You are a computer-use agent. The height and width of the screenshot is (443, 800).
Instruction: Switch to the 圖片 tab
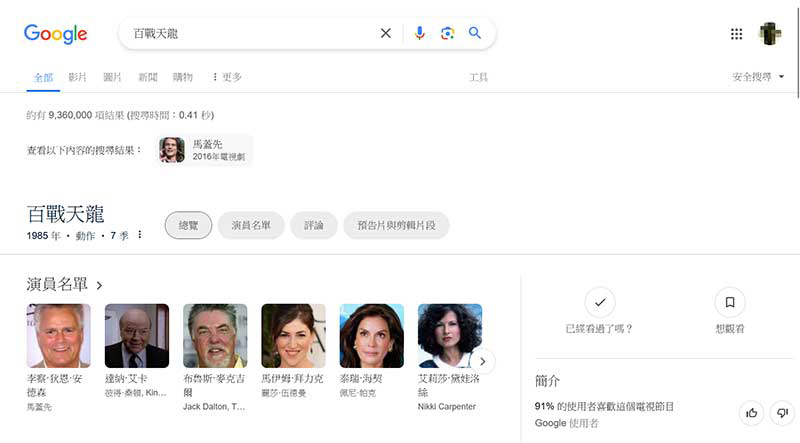pos(112,77)
